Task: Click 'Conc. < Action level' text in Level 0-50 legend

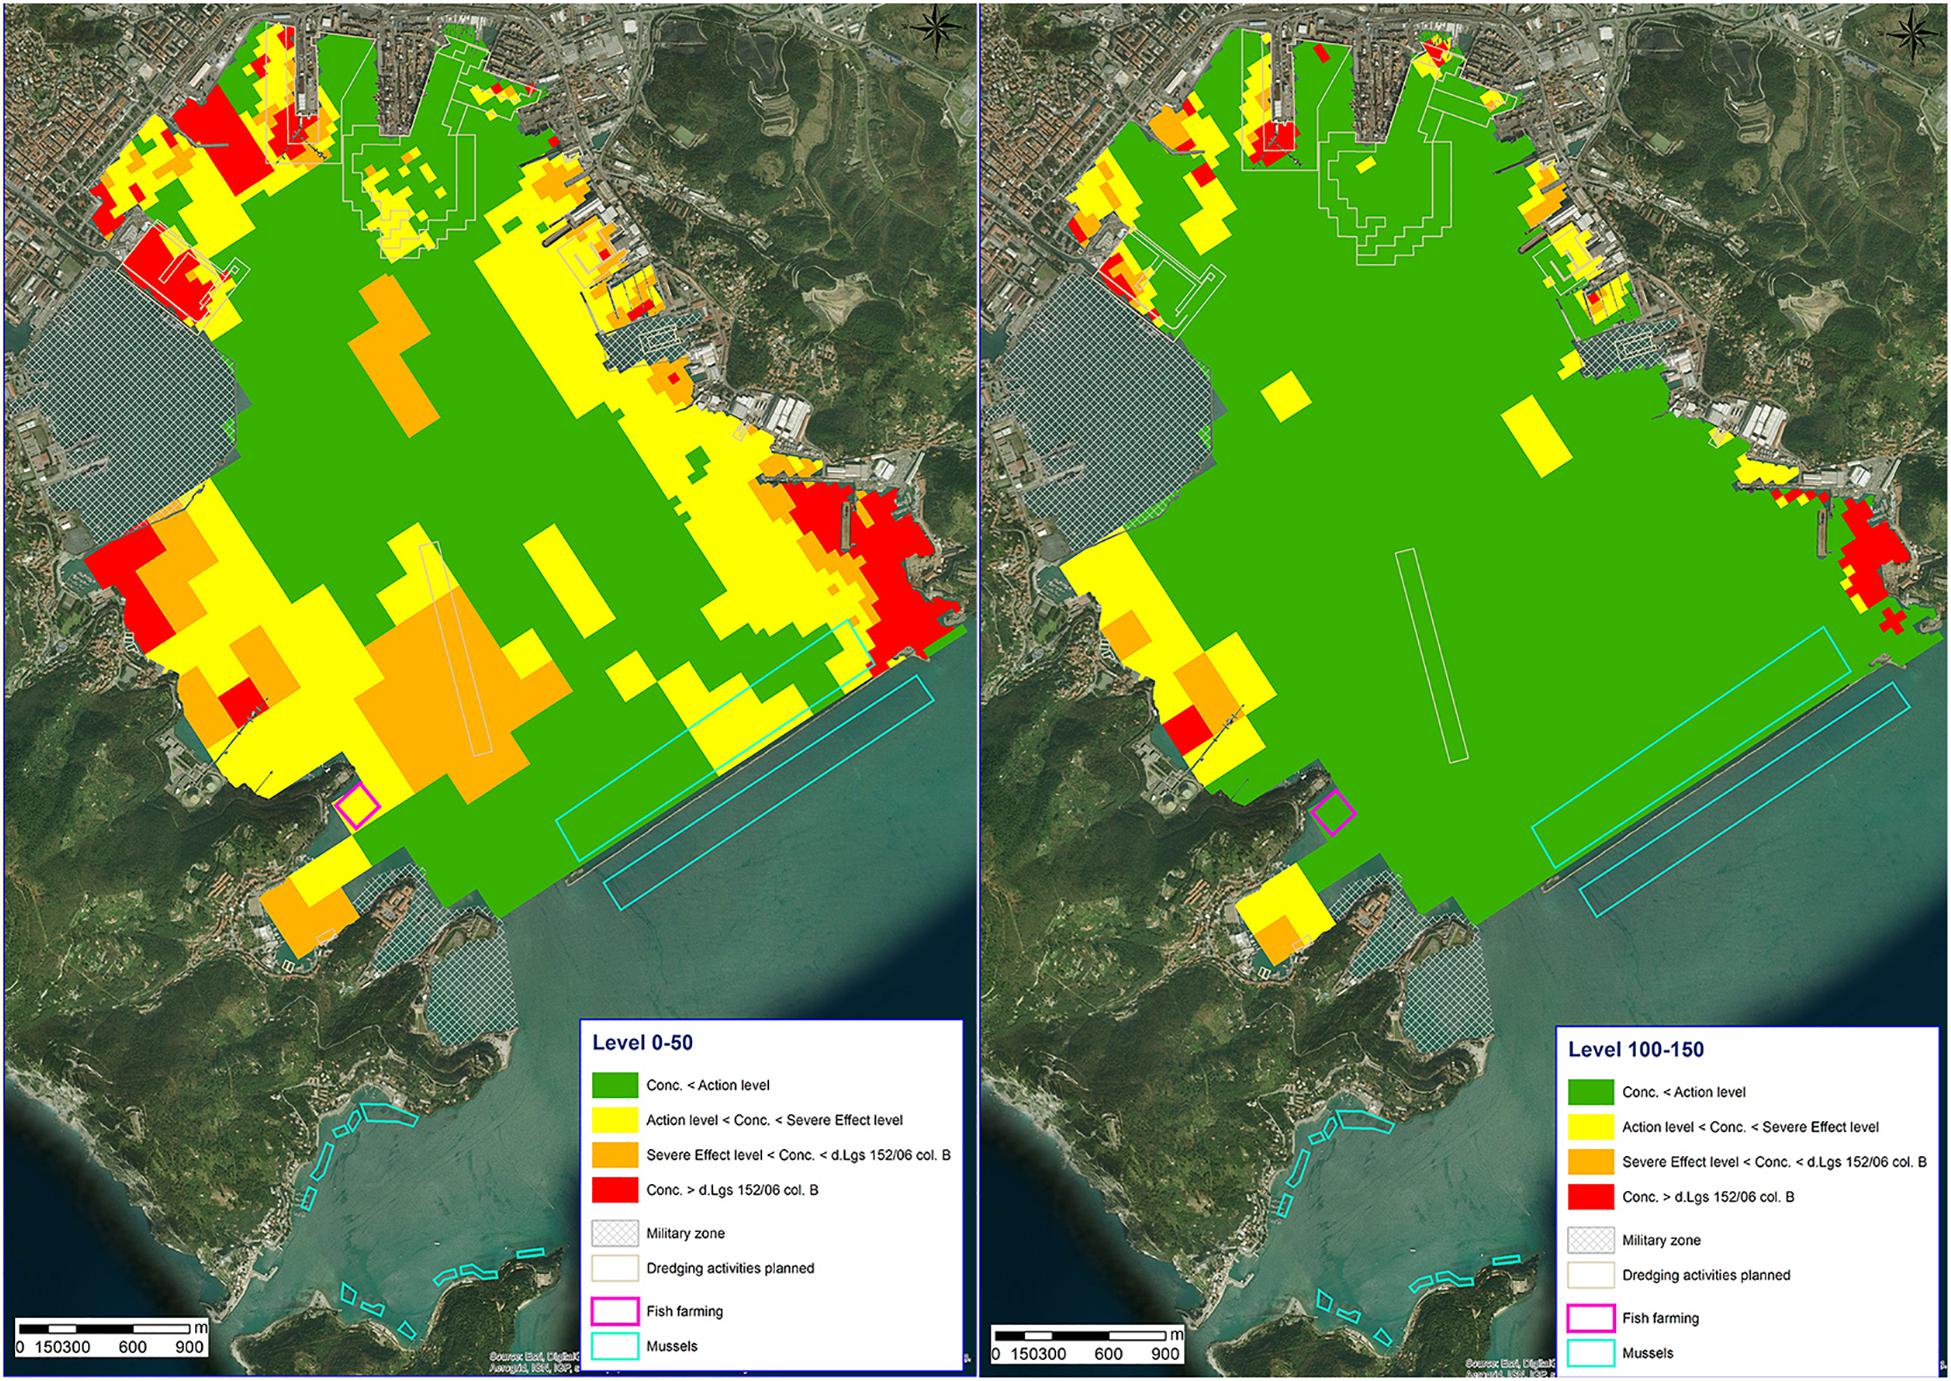Action: point(708,1085)
